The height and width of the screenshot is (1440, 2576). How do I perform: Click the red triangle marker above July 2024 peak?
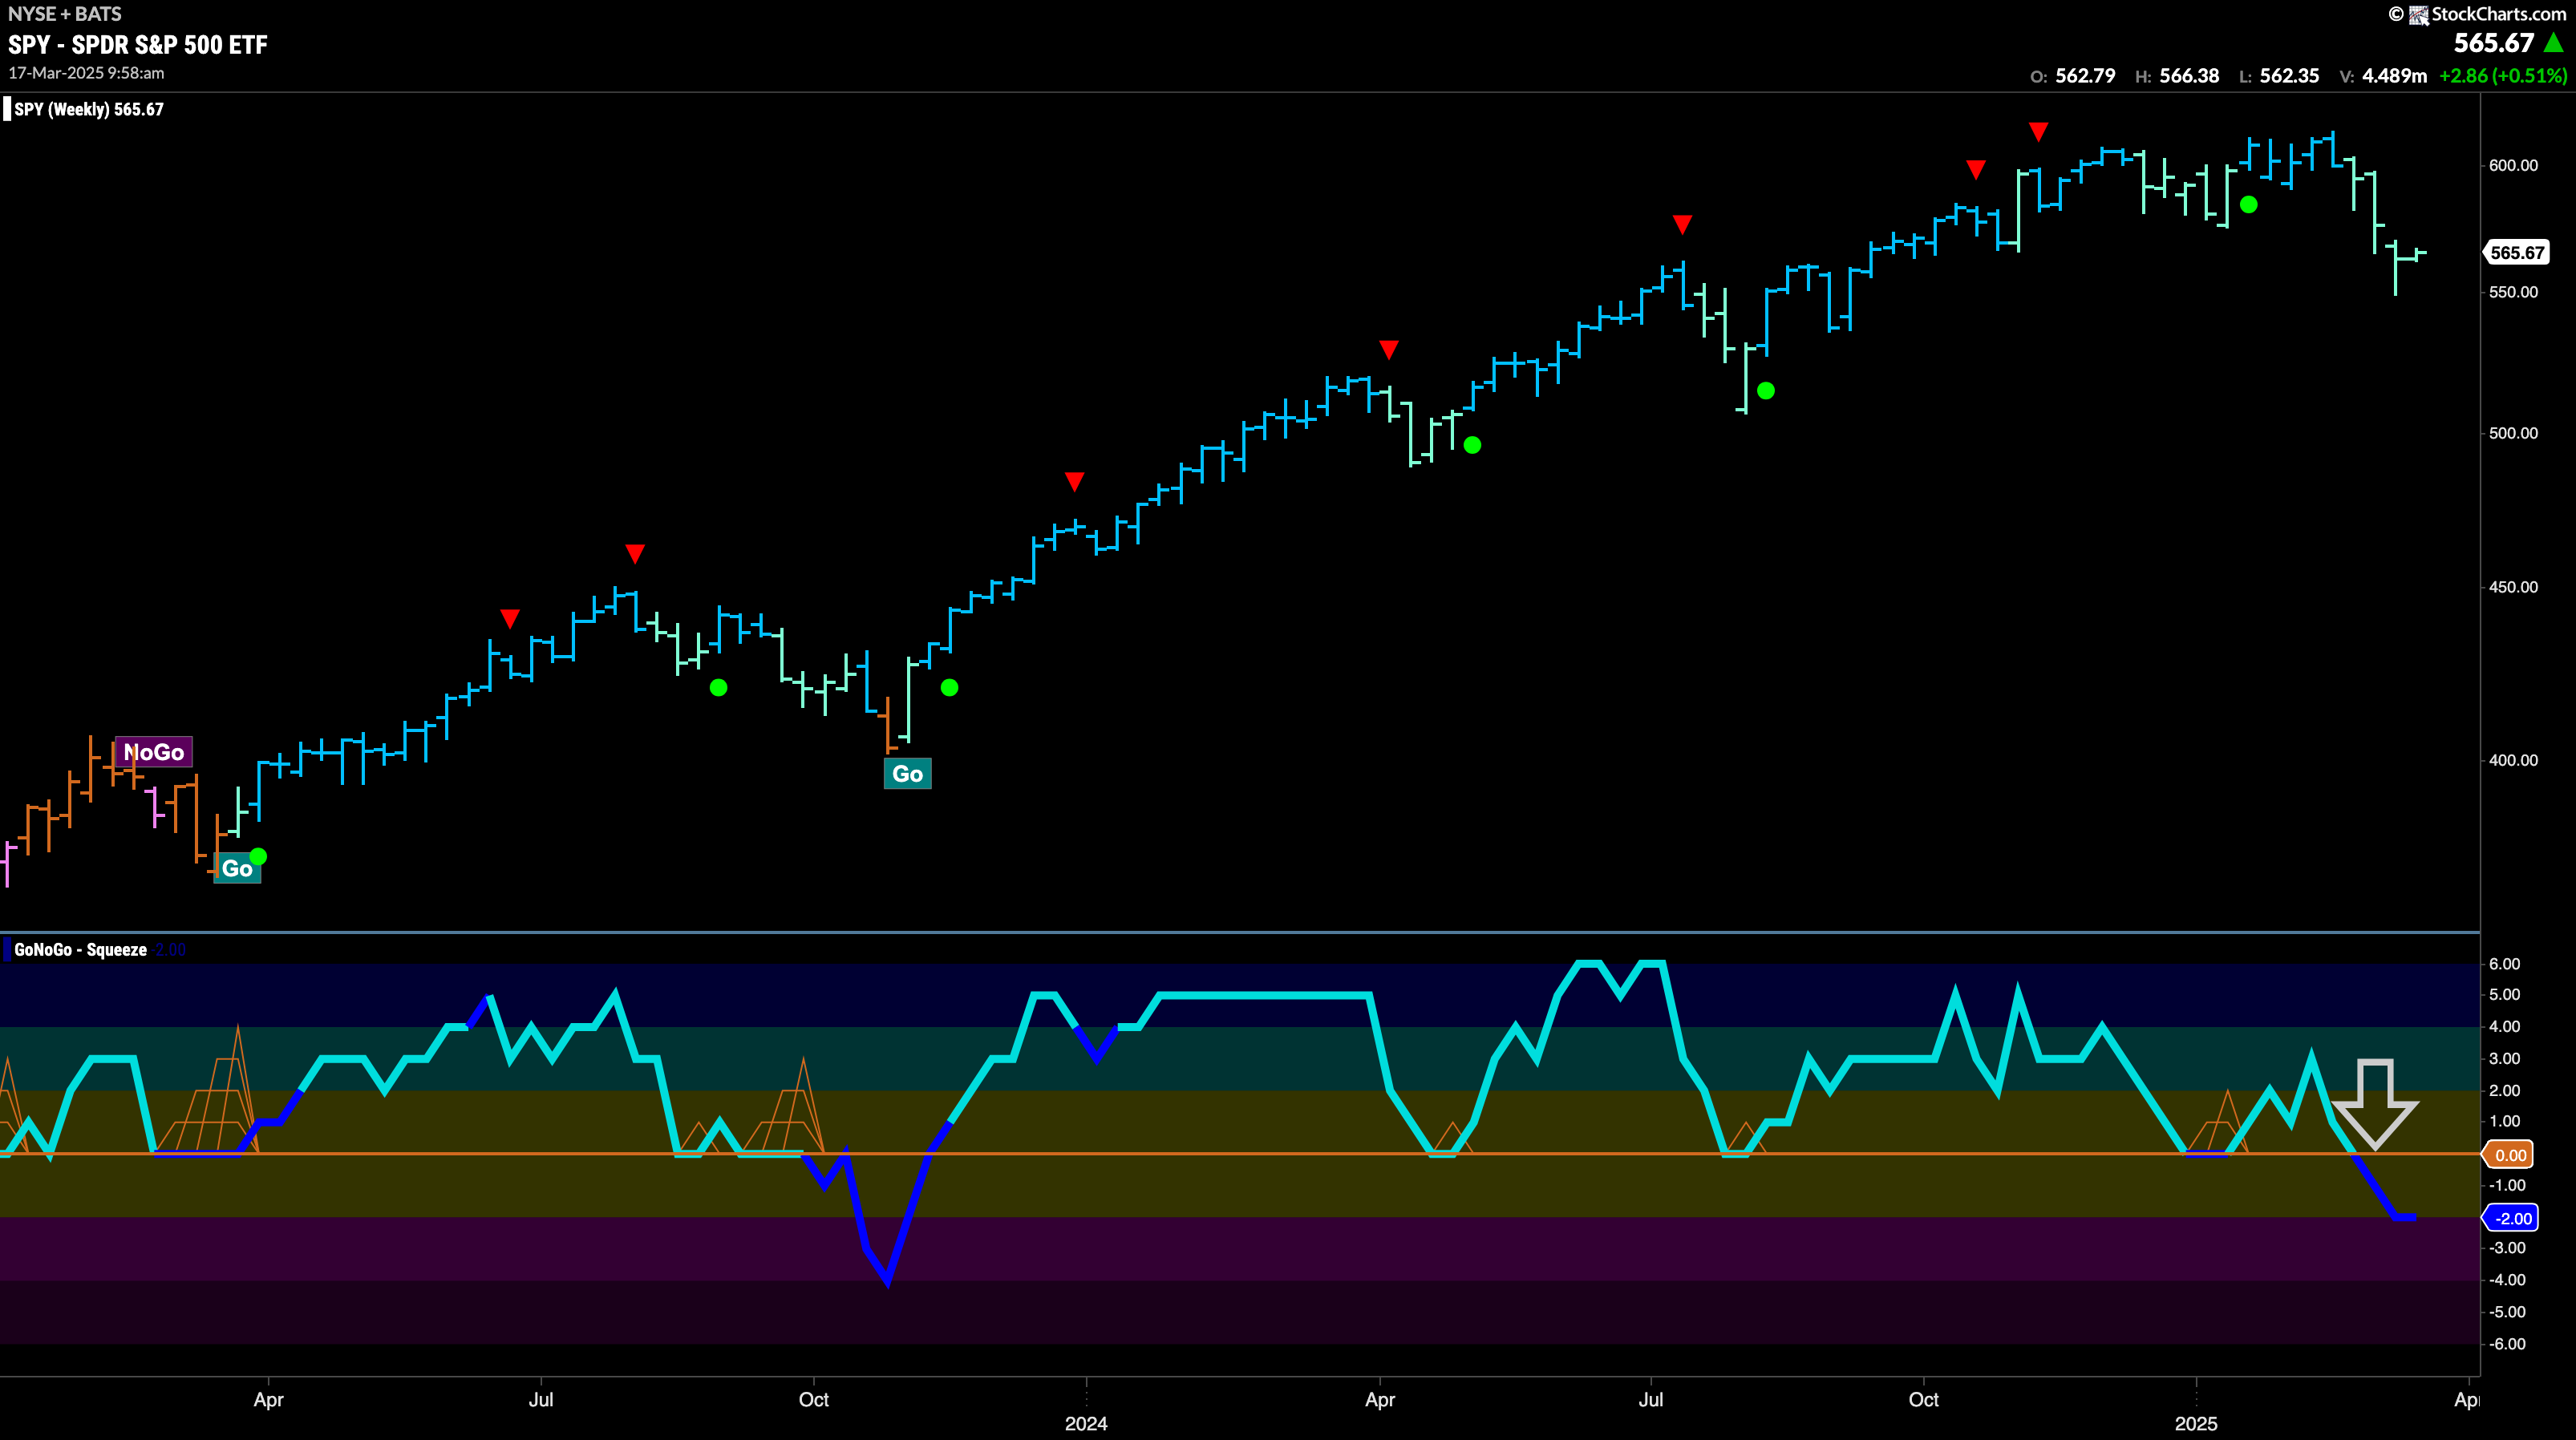(1682, 224)
